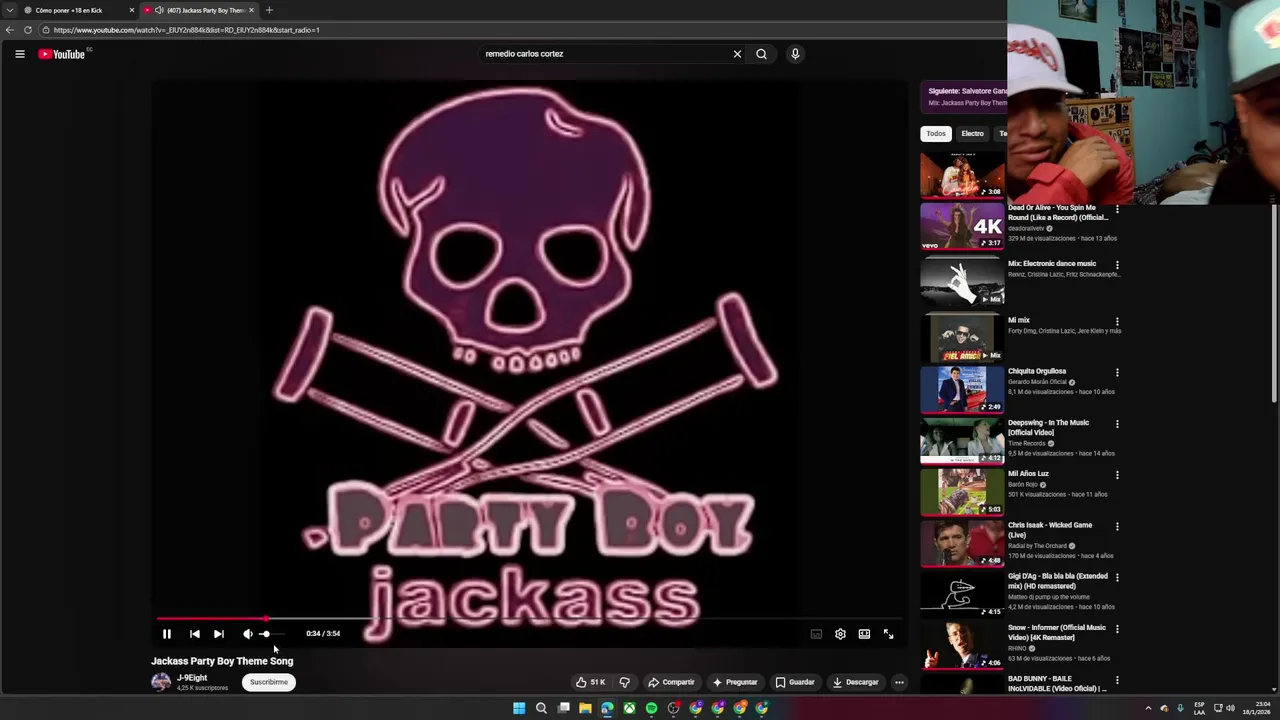Image resolution: width=1280 pixels, height=720 pixels.
Task: Adjust the volume slider handle
Action: click(265, 634)
